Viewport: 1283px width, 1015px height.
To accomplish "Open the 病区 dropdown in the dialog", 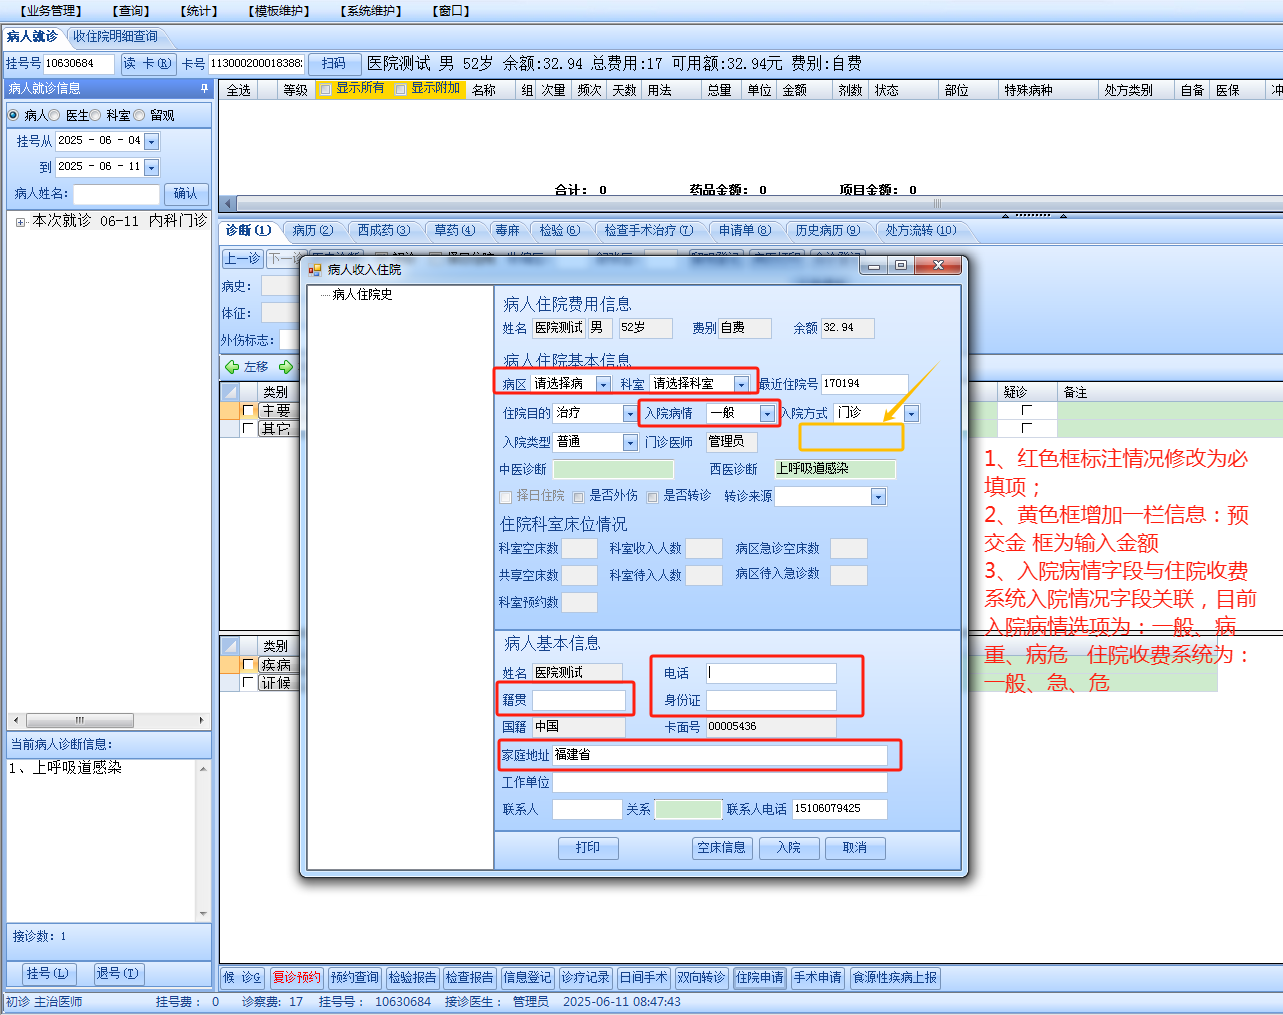I will (603, 384).
